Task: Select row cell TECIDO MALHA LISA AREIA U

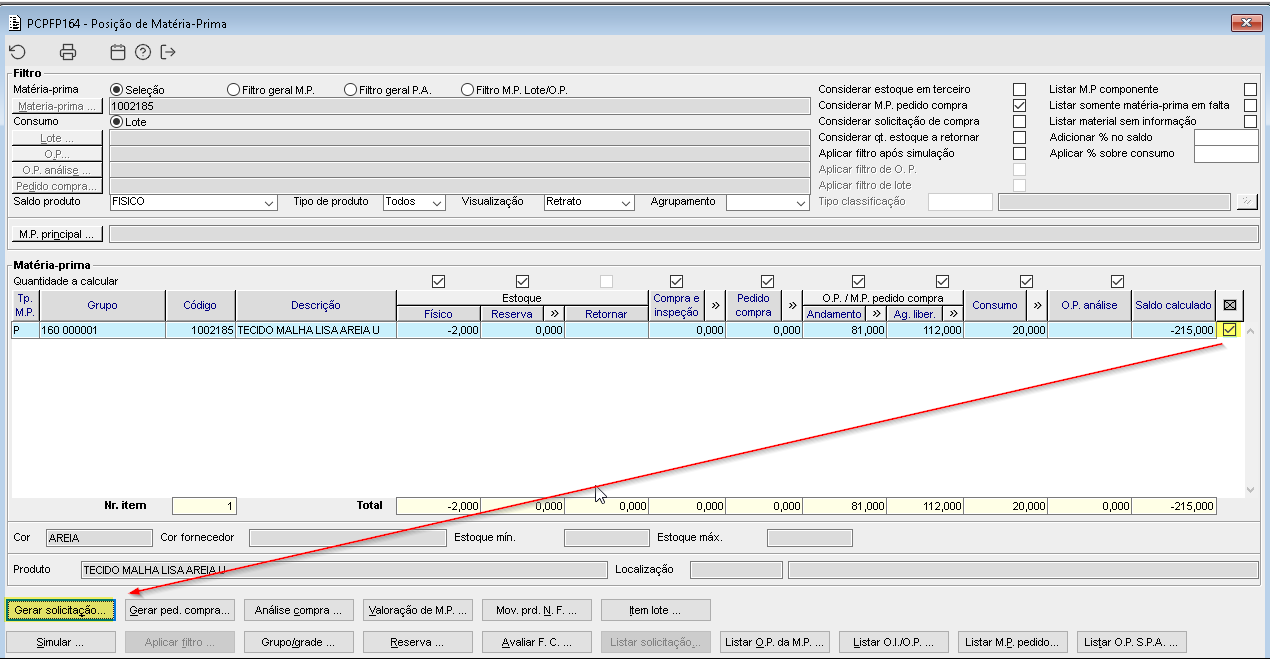Action: 316,330
